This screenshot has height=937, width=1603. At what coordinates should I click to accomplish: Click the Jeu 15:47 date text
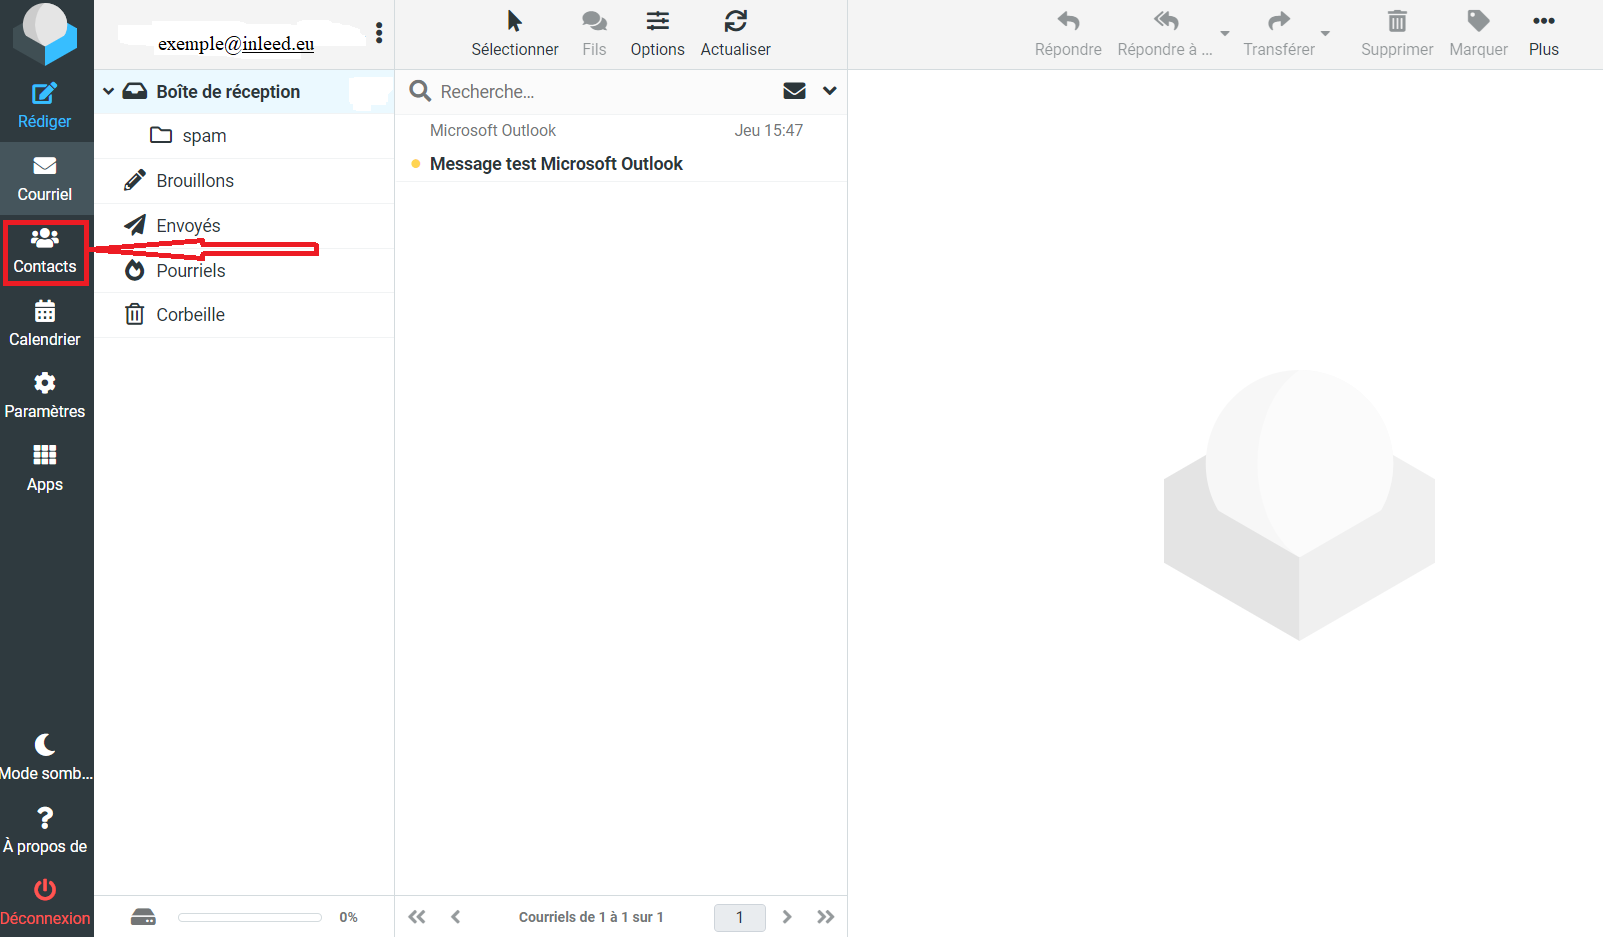[x=769, y=131]
